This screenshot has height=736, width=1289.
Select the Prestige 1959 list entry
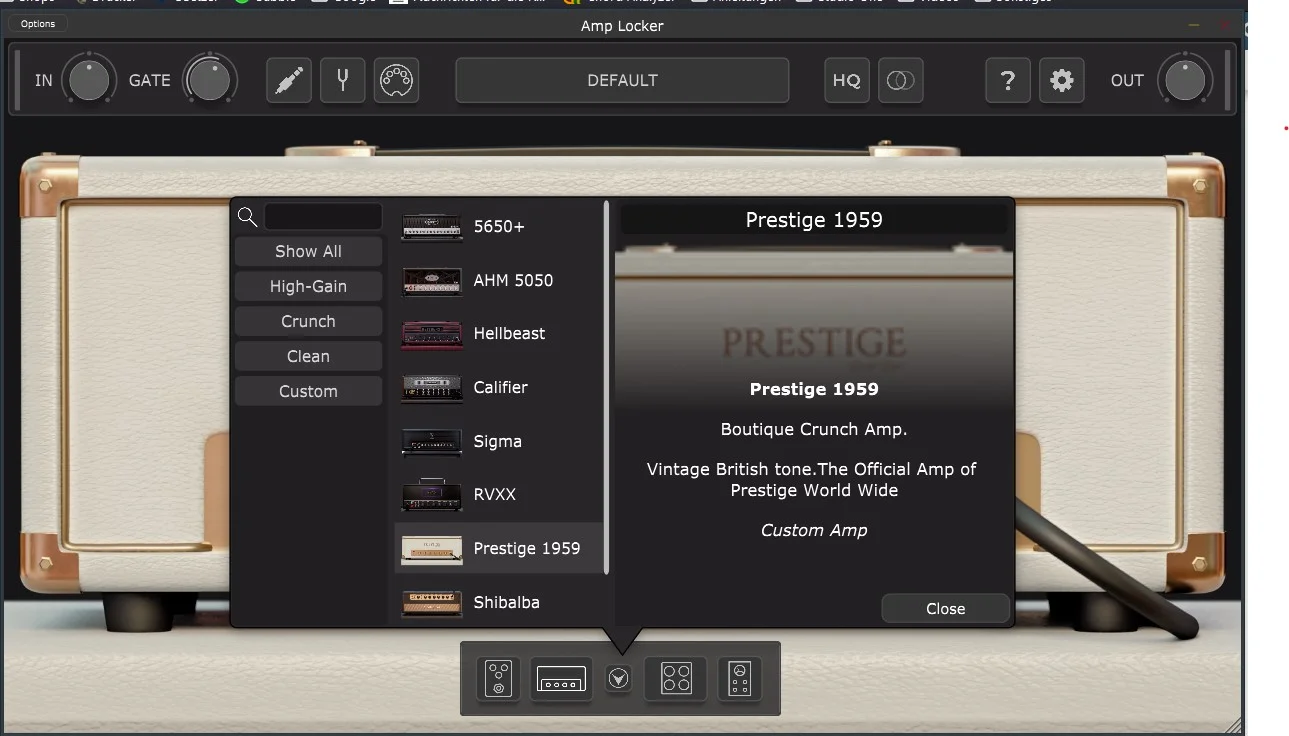pos(498,548)
